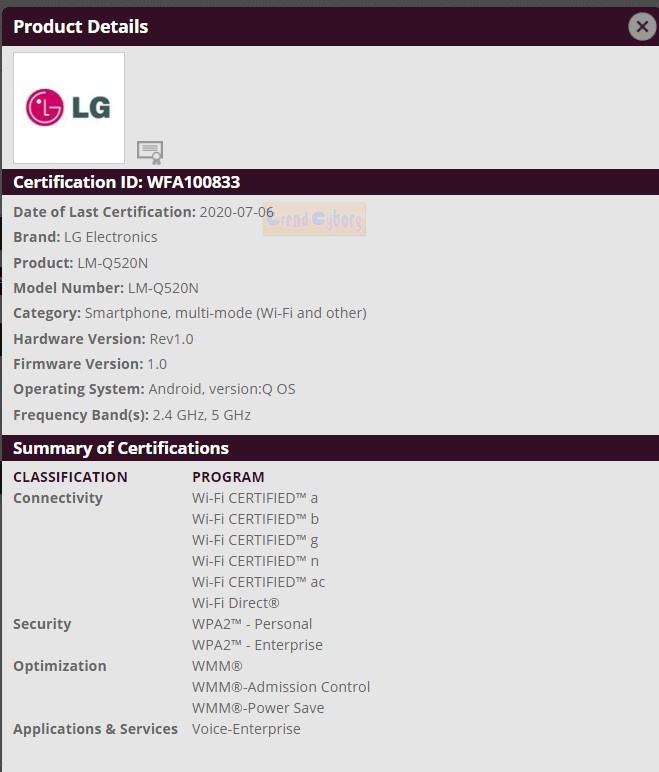Screen dimensions: 659x772
Task: Click the Date of Last Certification value
Action: [237, 212]
